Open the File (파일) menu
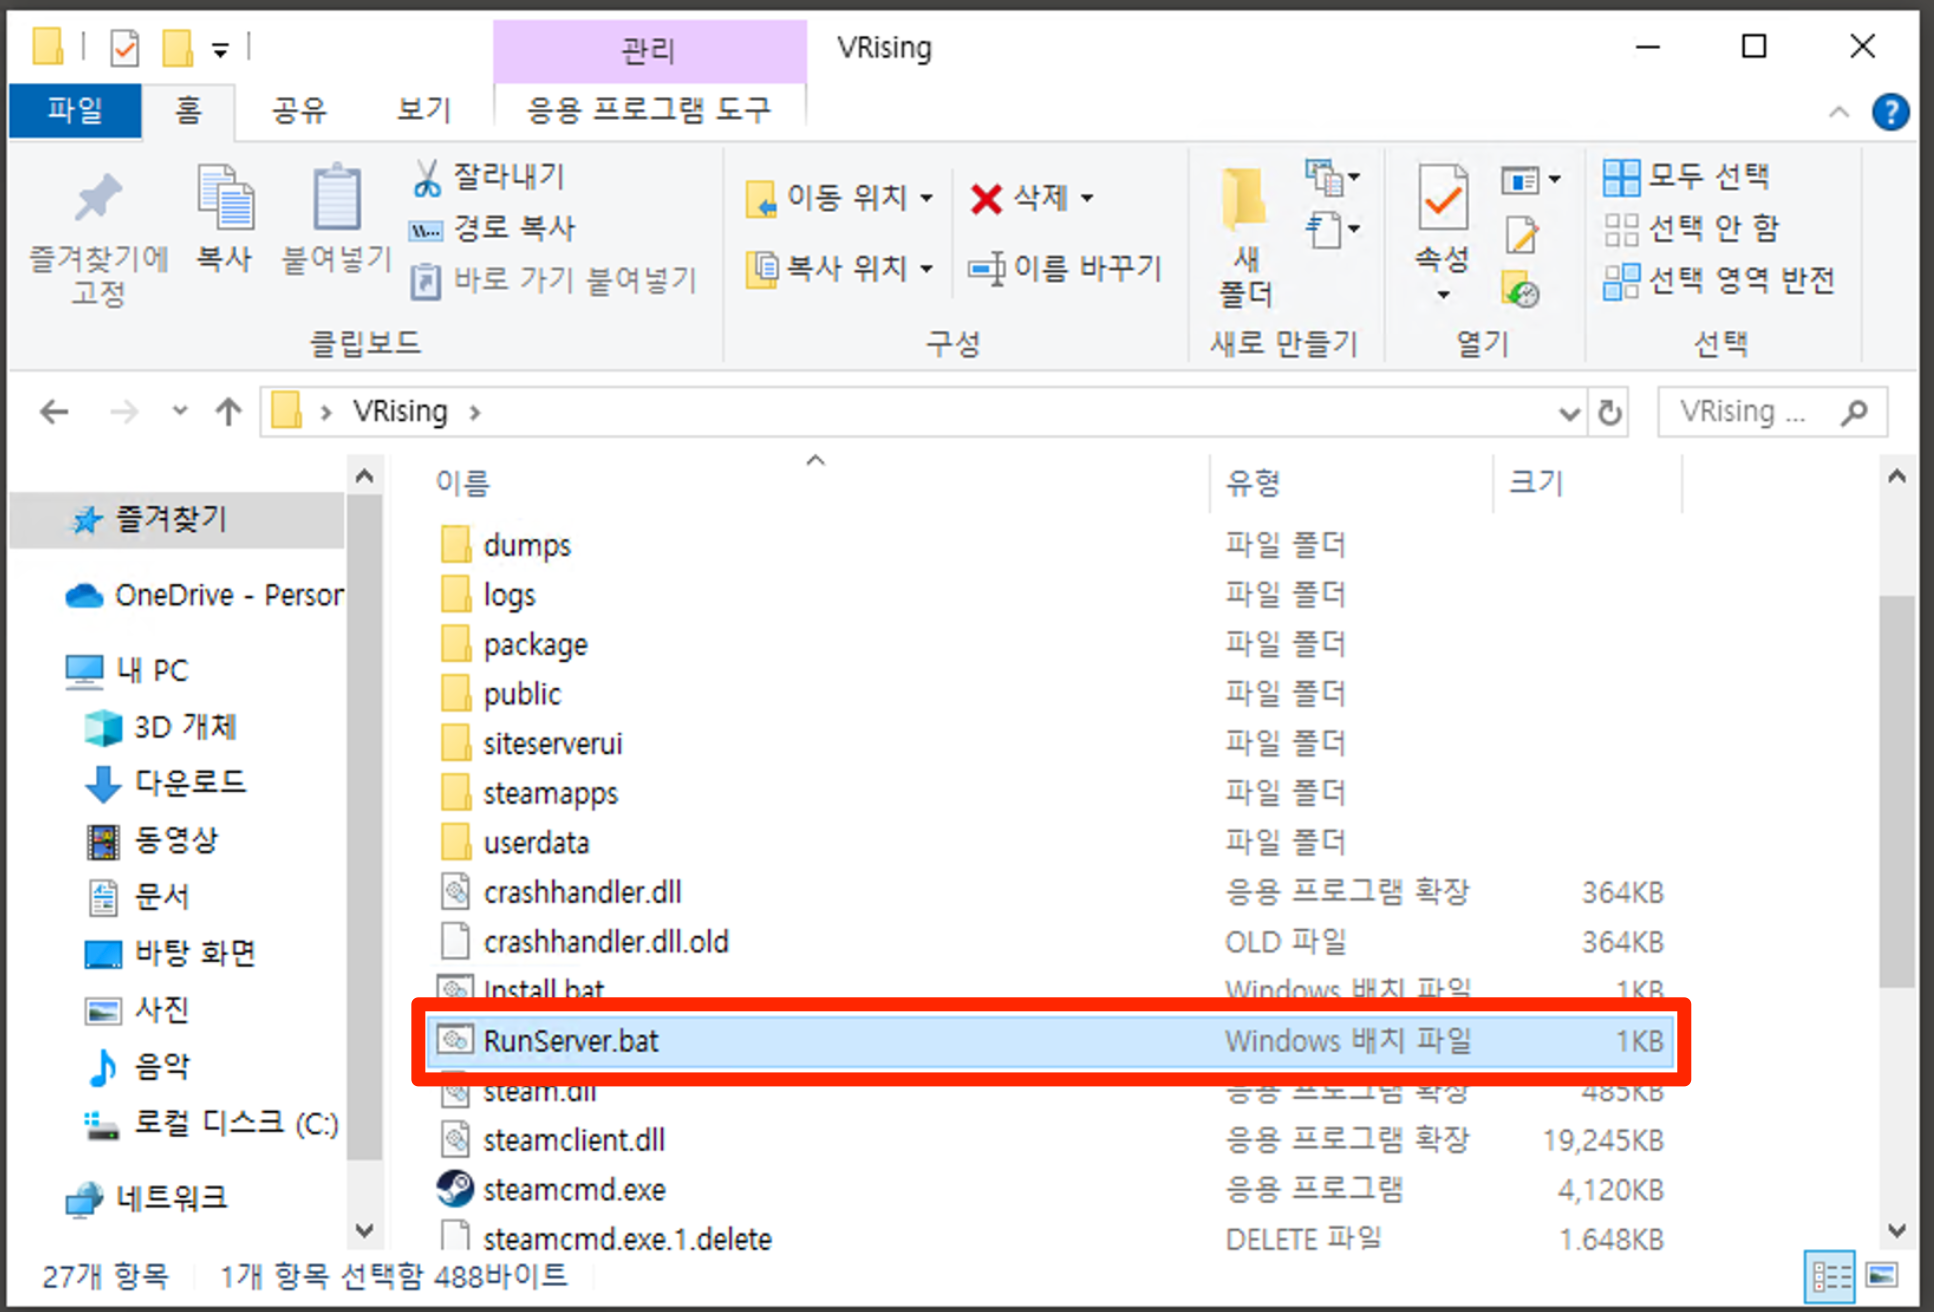This screenshot has width=1934, height=1312. [x=75, y=109]
